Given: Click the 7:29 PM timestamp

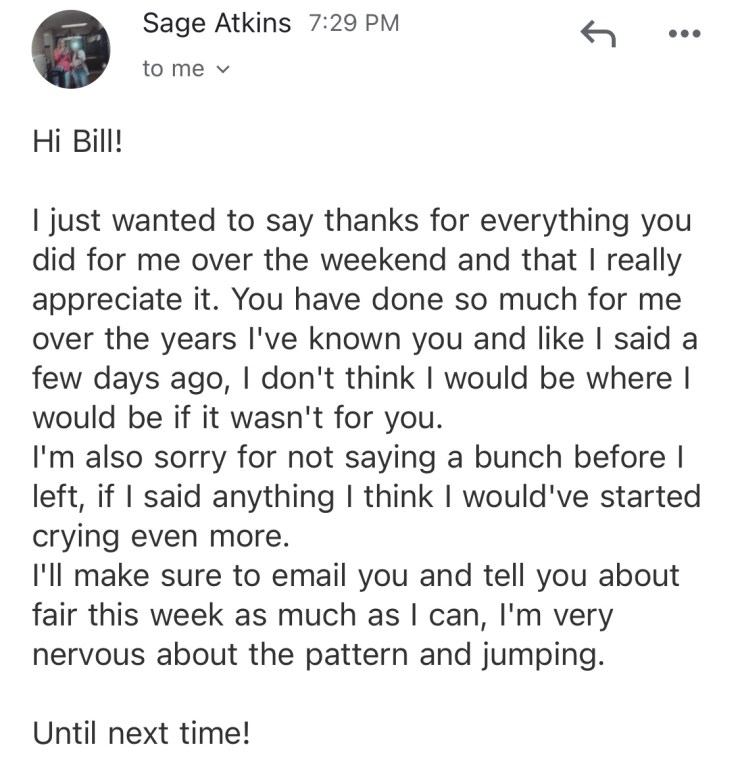Looking at the screenshot, I should pos(355,24).
